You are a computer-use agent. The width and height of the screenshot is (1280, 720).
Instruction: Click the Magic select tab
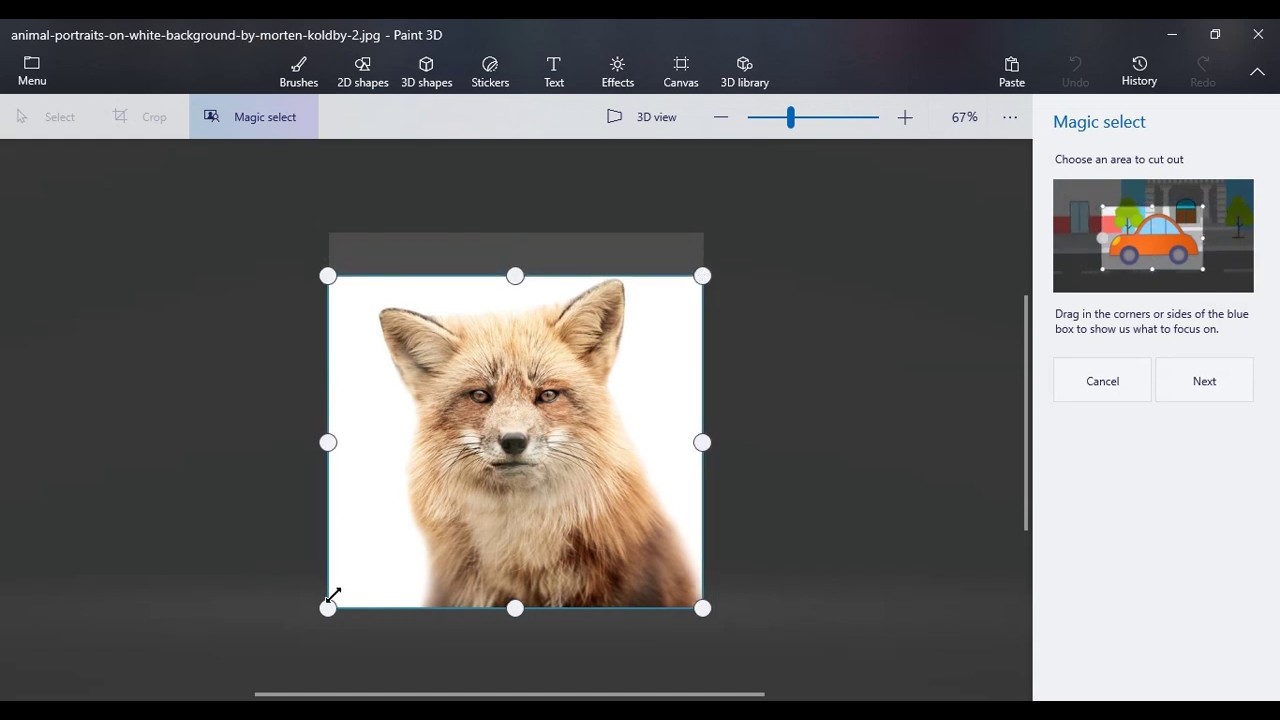tap(253, 117)
